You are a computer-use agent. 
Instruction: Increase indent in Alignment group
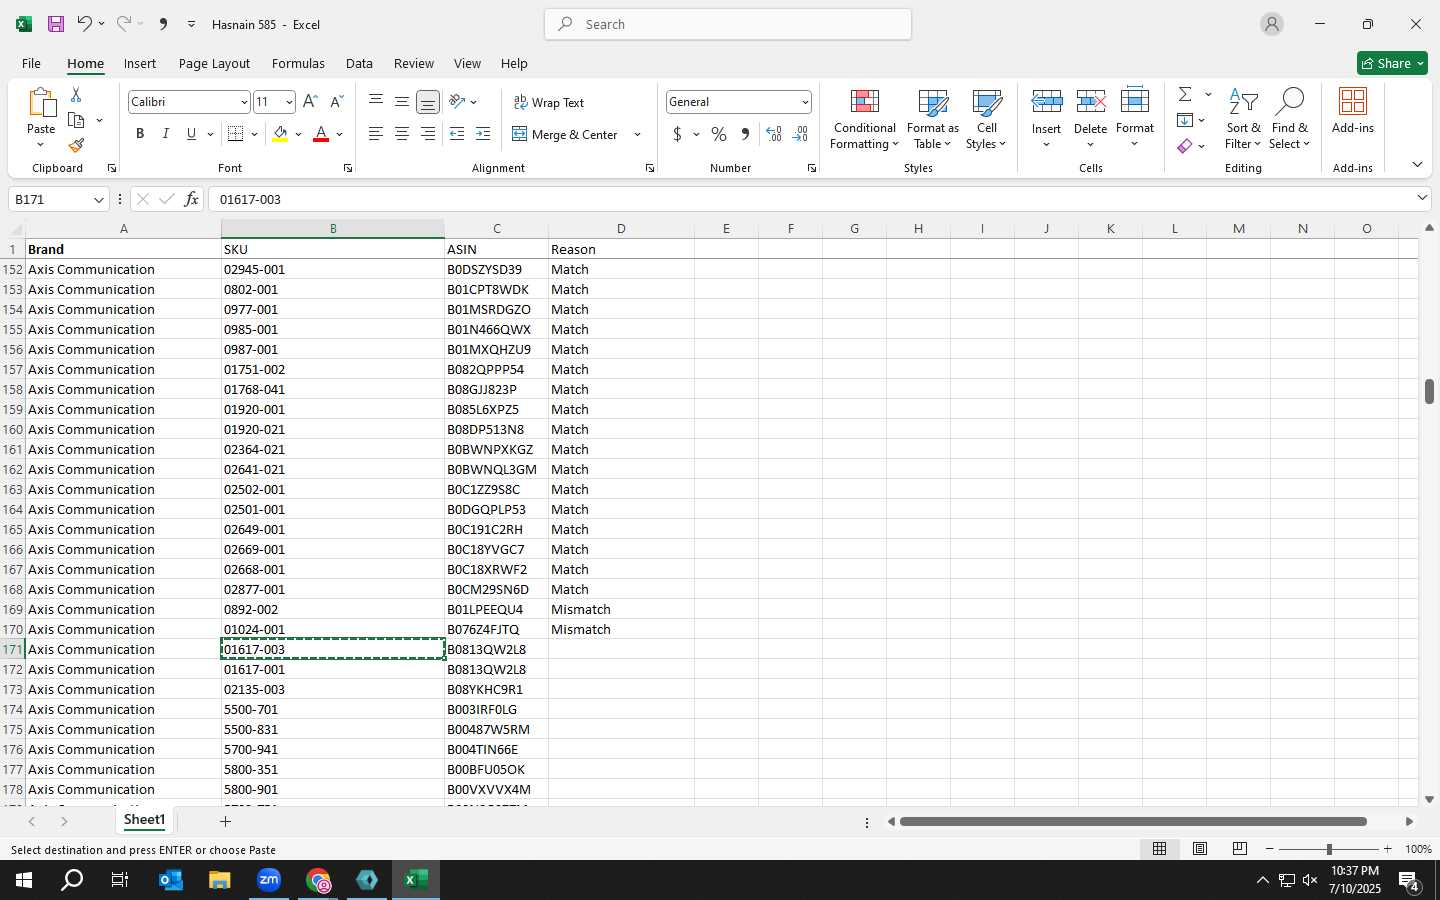tap(483, 134)
